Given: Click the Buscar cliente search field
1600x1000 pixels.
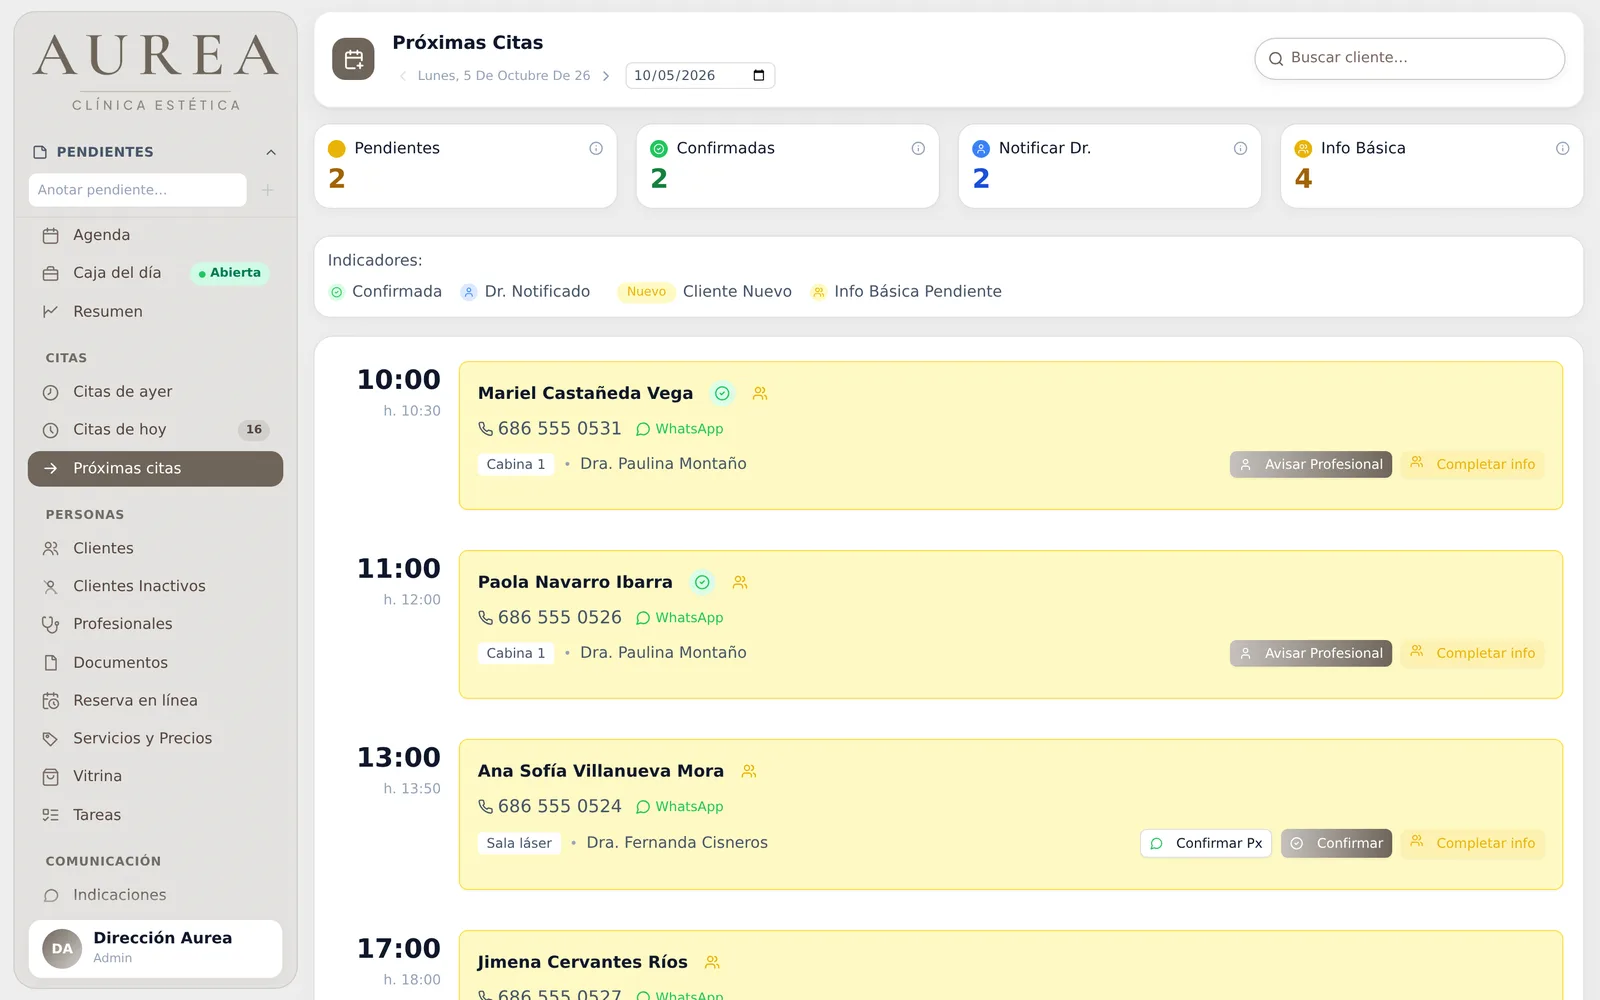Looking at the screenshot, I should 1409,59.
